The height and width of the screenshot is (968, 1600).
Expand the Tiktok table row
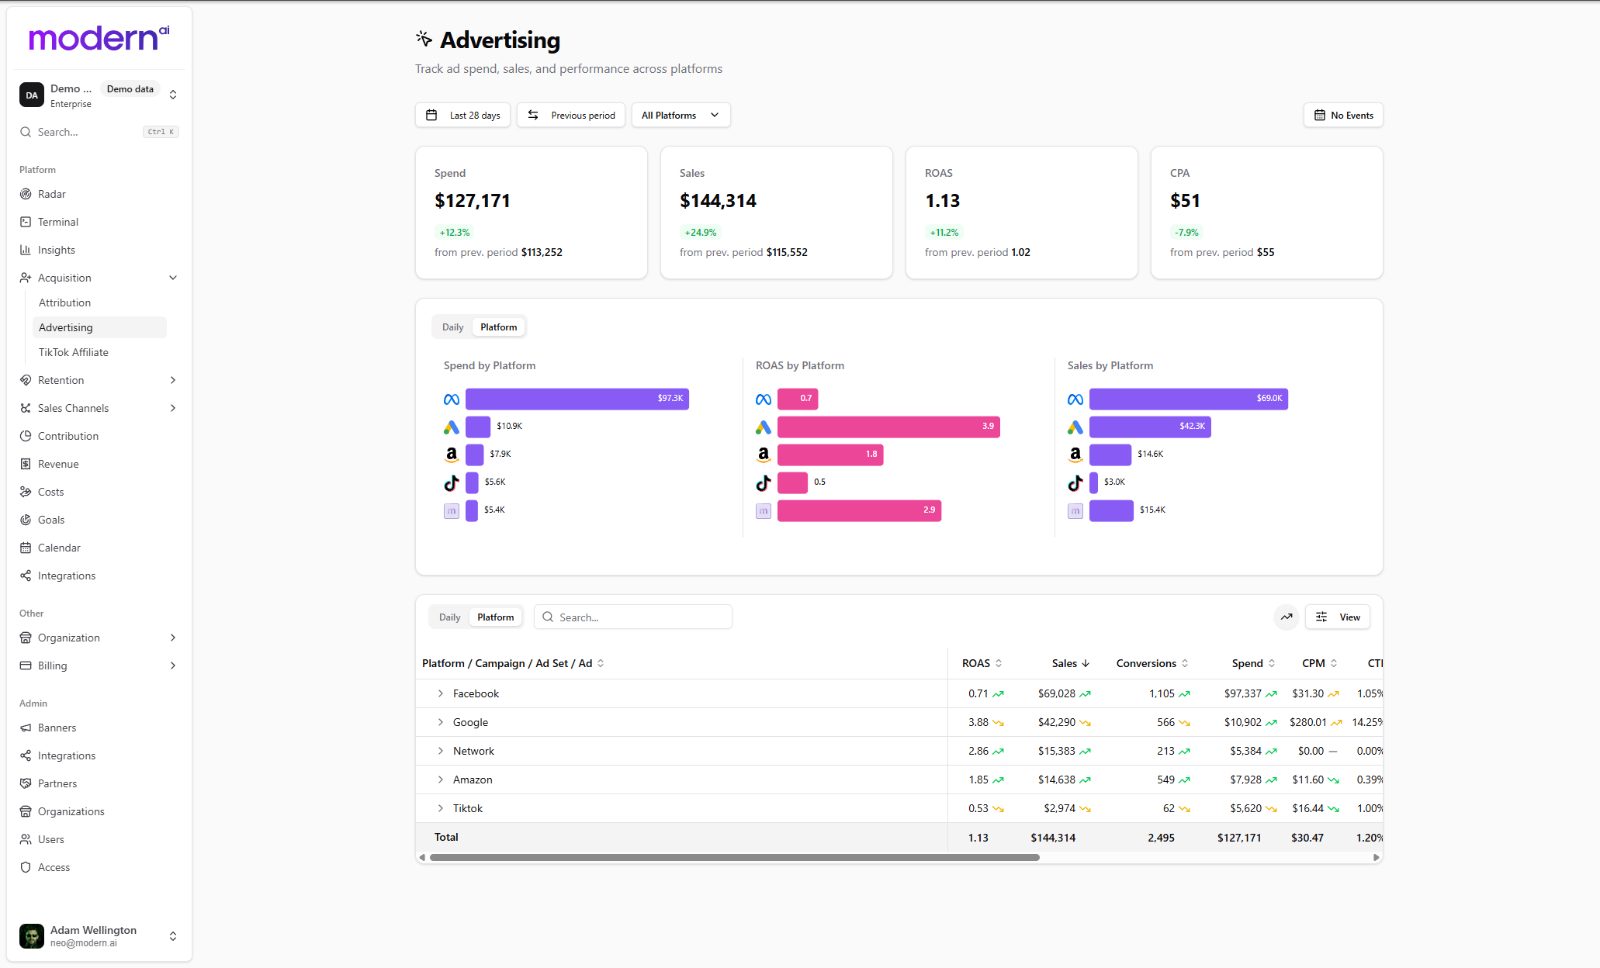click(440, 808)
